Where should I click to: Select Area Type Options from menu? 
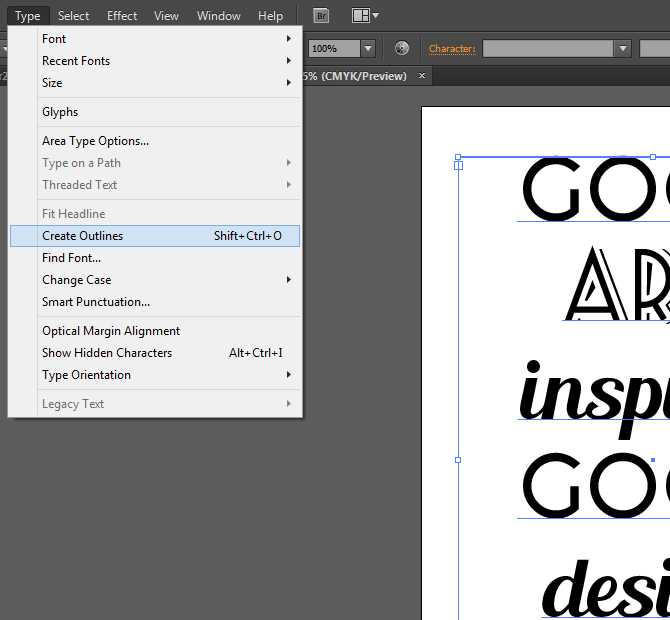(95, 141)
